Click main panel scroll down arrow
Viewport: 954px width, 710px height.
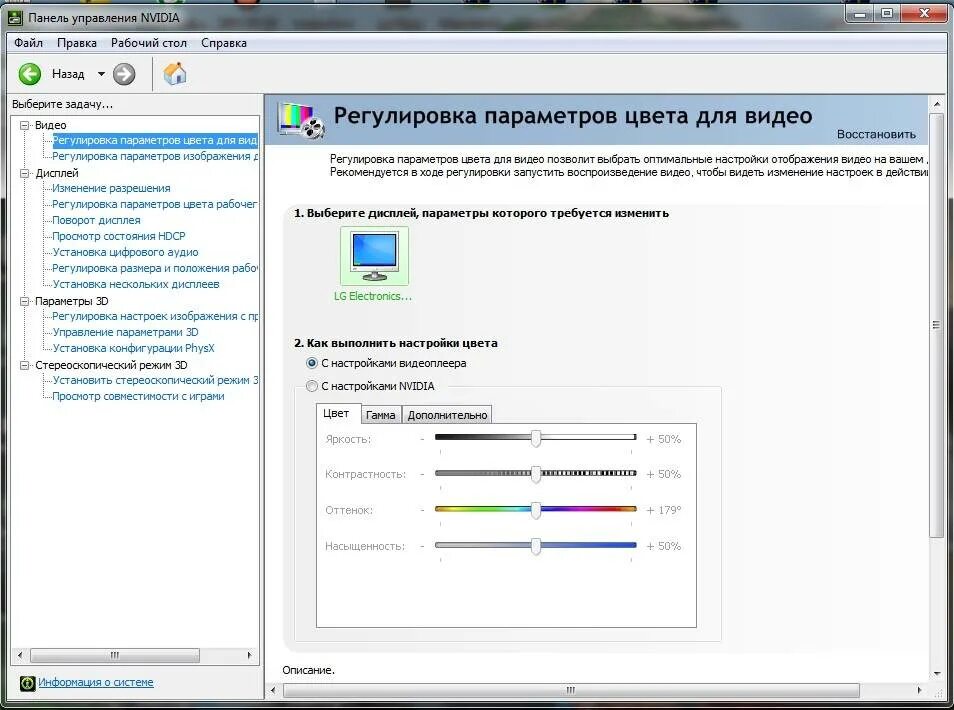point(936,673)
